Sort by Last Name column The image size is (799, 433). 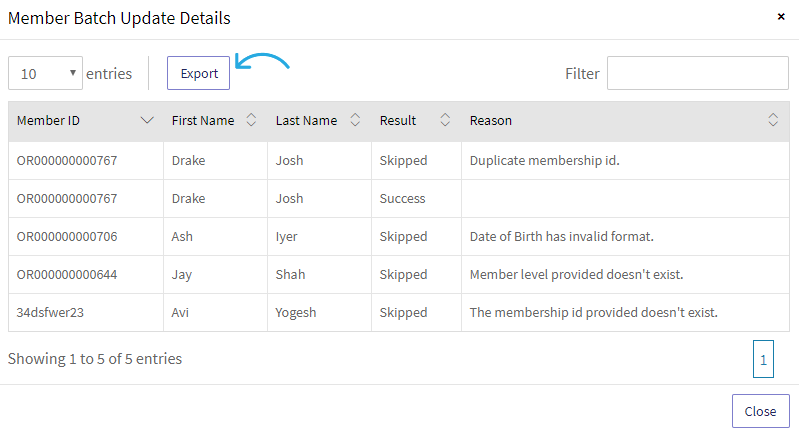[x=355, y=120]
